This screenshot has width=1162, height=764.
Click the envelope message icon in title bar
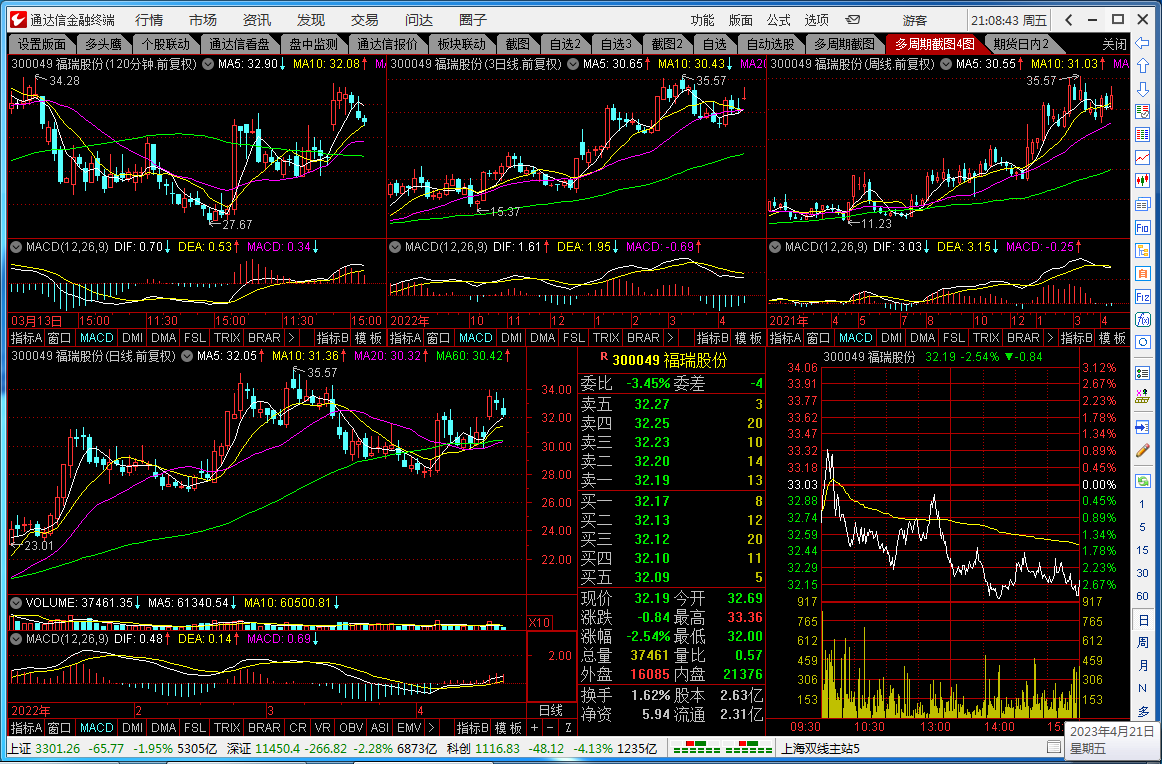click(853, 20)
